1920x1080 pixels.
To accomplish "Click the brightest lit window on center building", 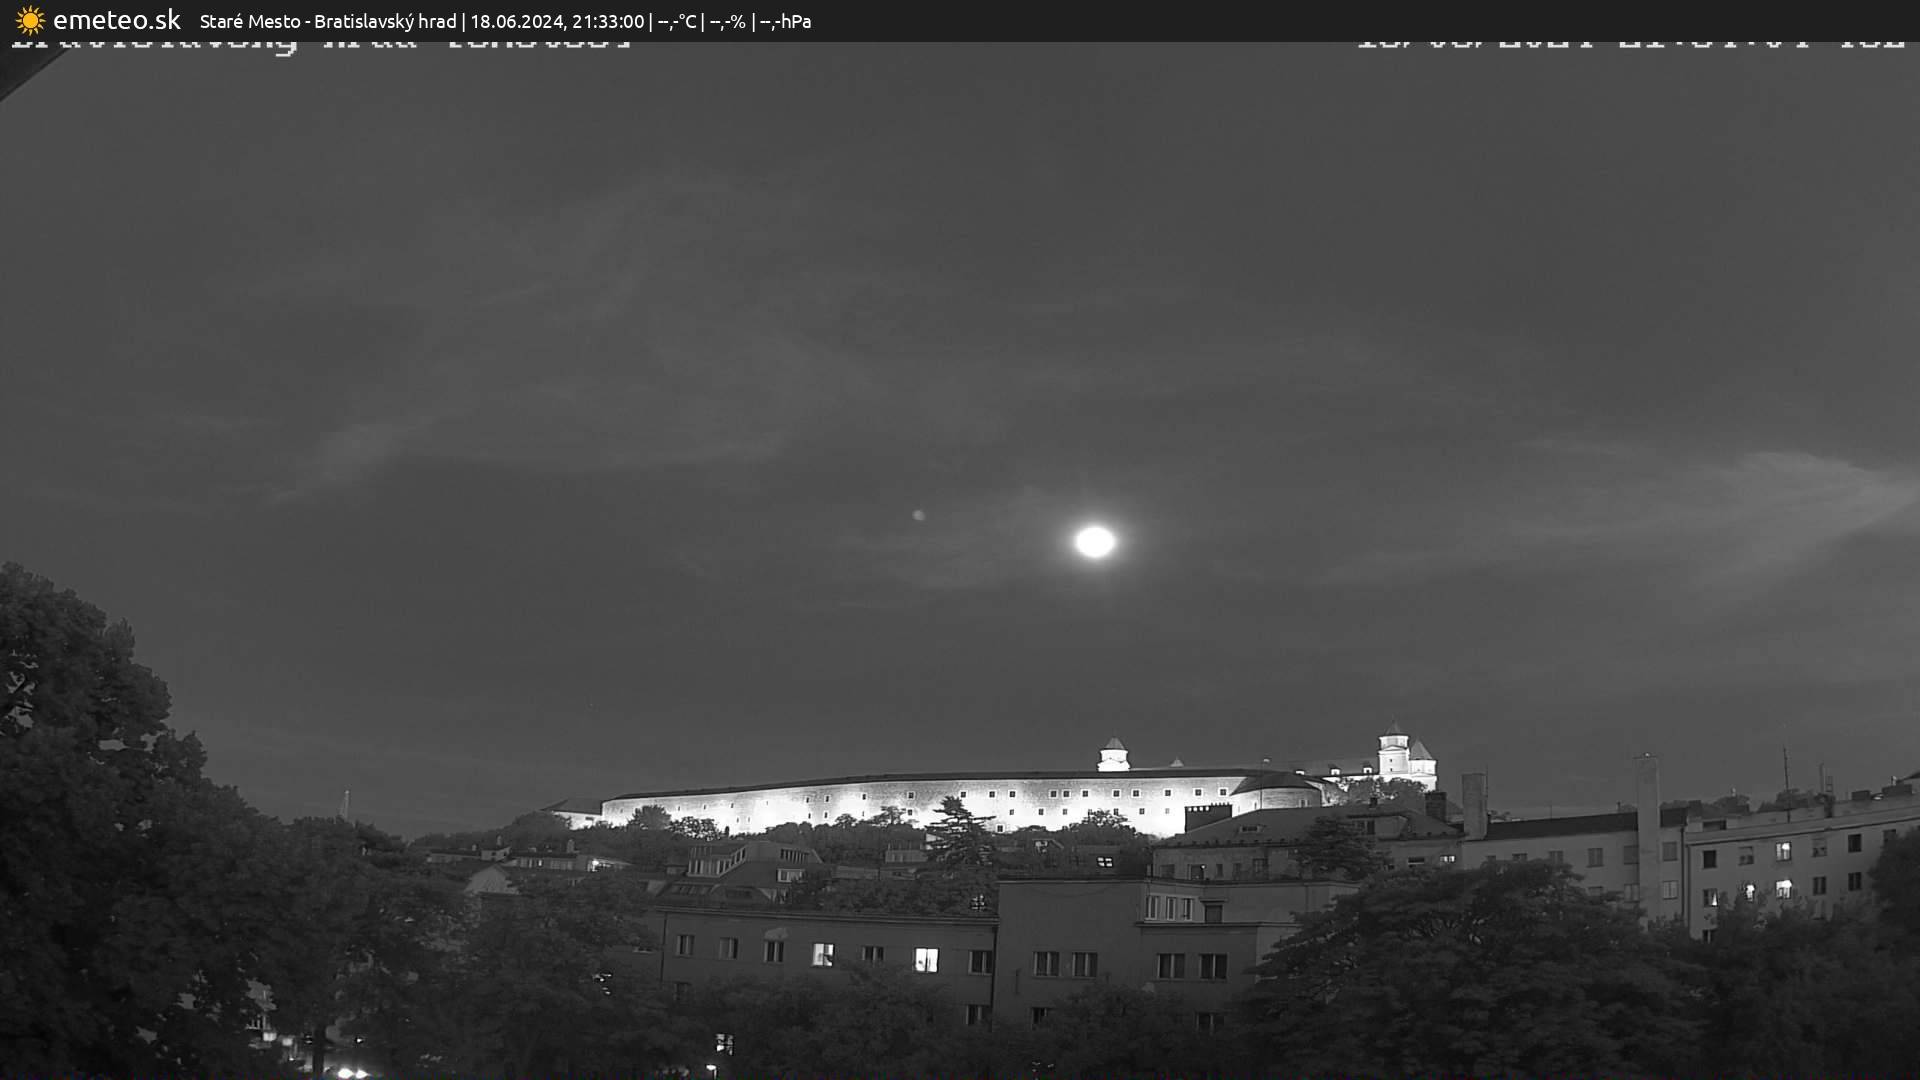I will tap(926, 960).
